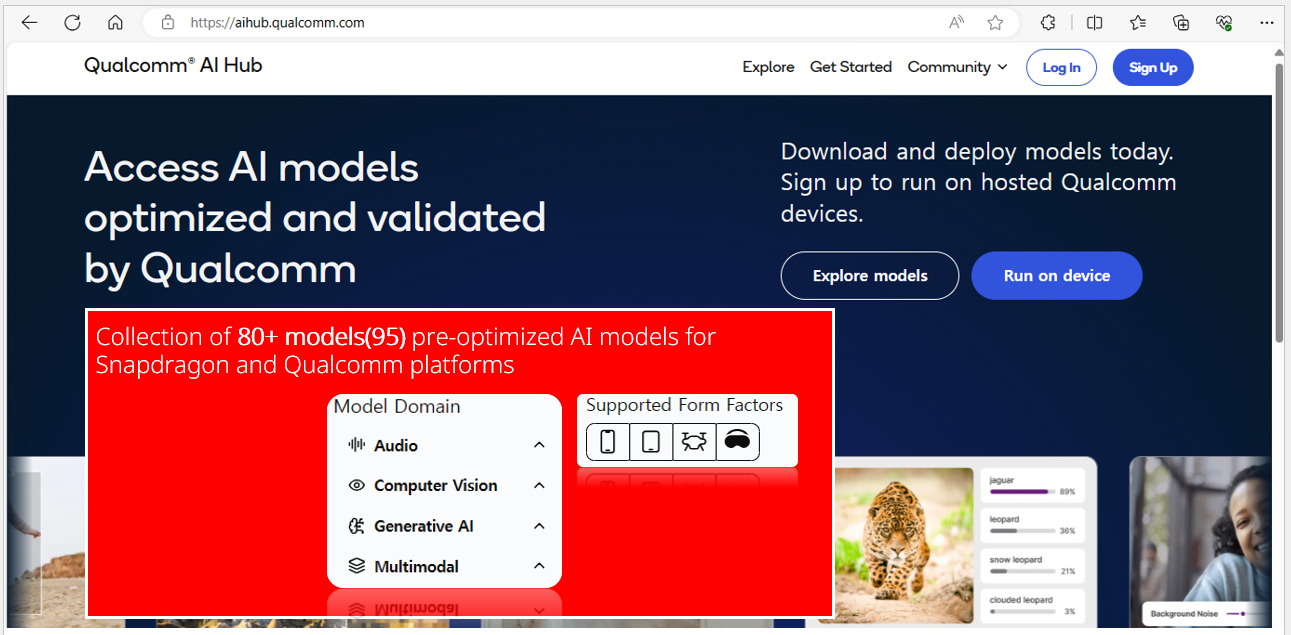Click "Download and deploy models today" text
Image resolution: width=1291 pixels, height=635 pixels.
point(977,152)
